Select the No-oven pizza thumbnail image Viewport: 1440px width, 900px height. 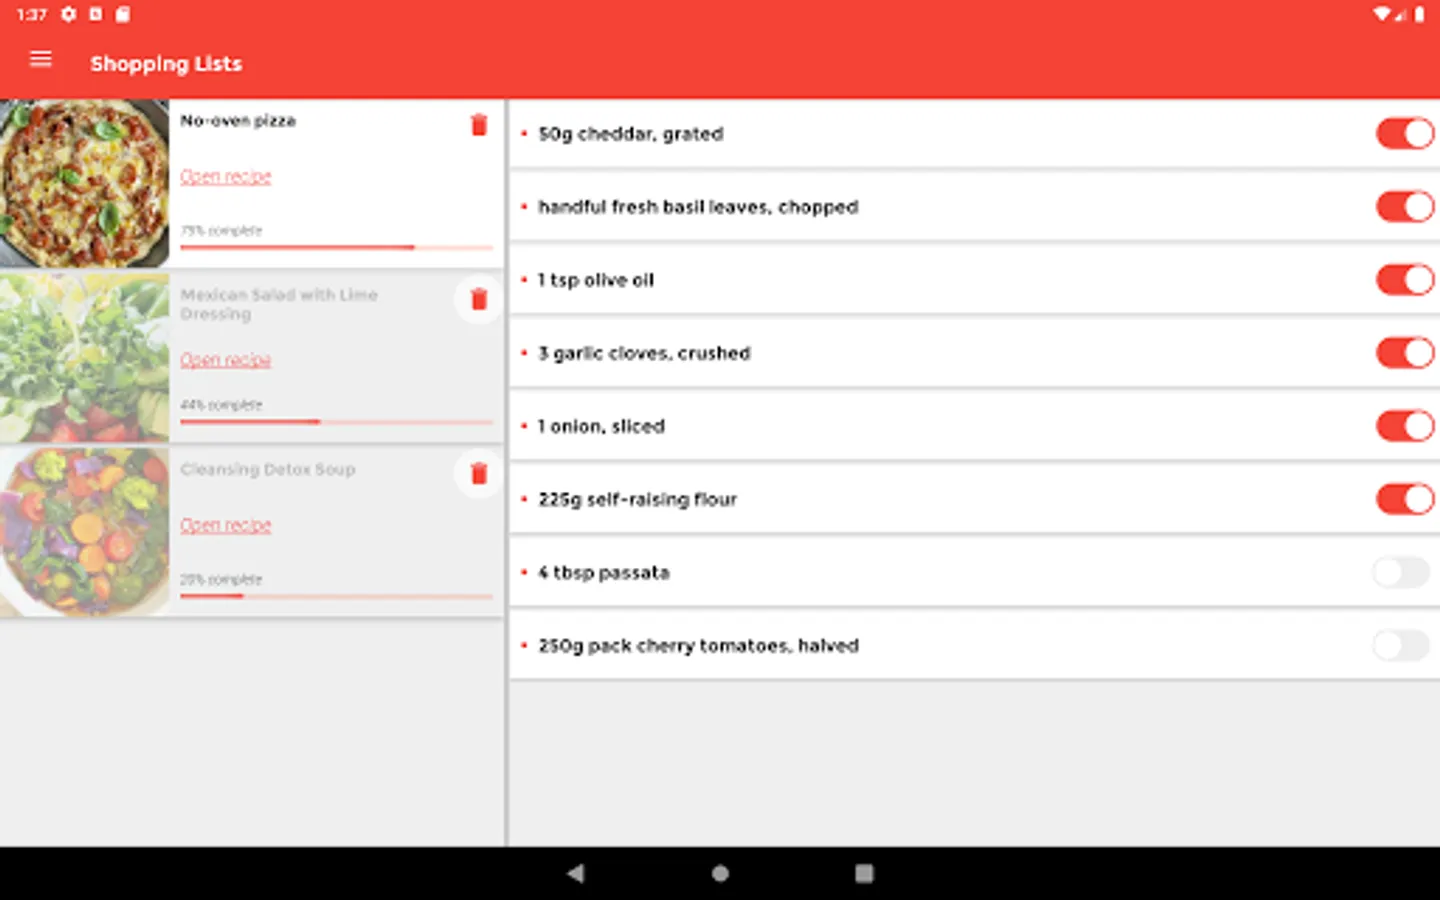(x=84, y=183)
